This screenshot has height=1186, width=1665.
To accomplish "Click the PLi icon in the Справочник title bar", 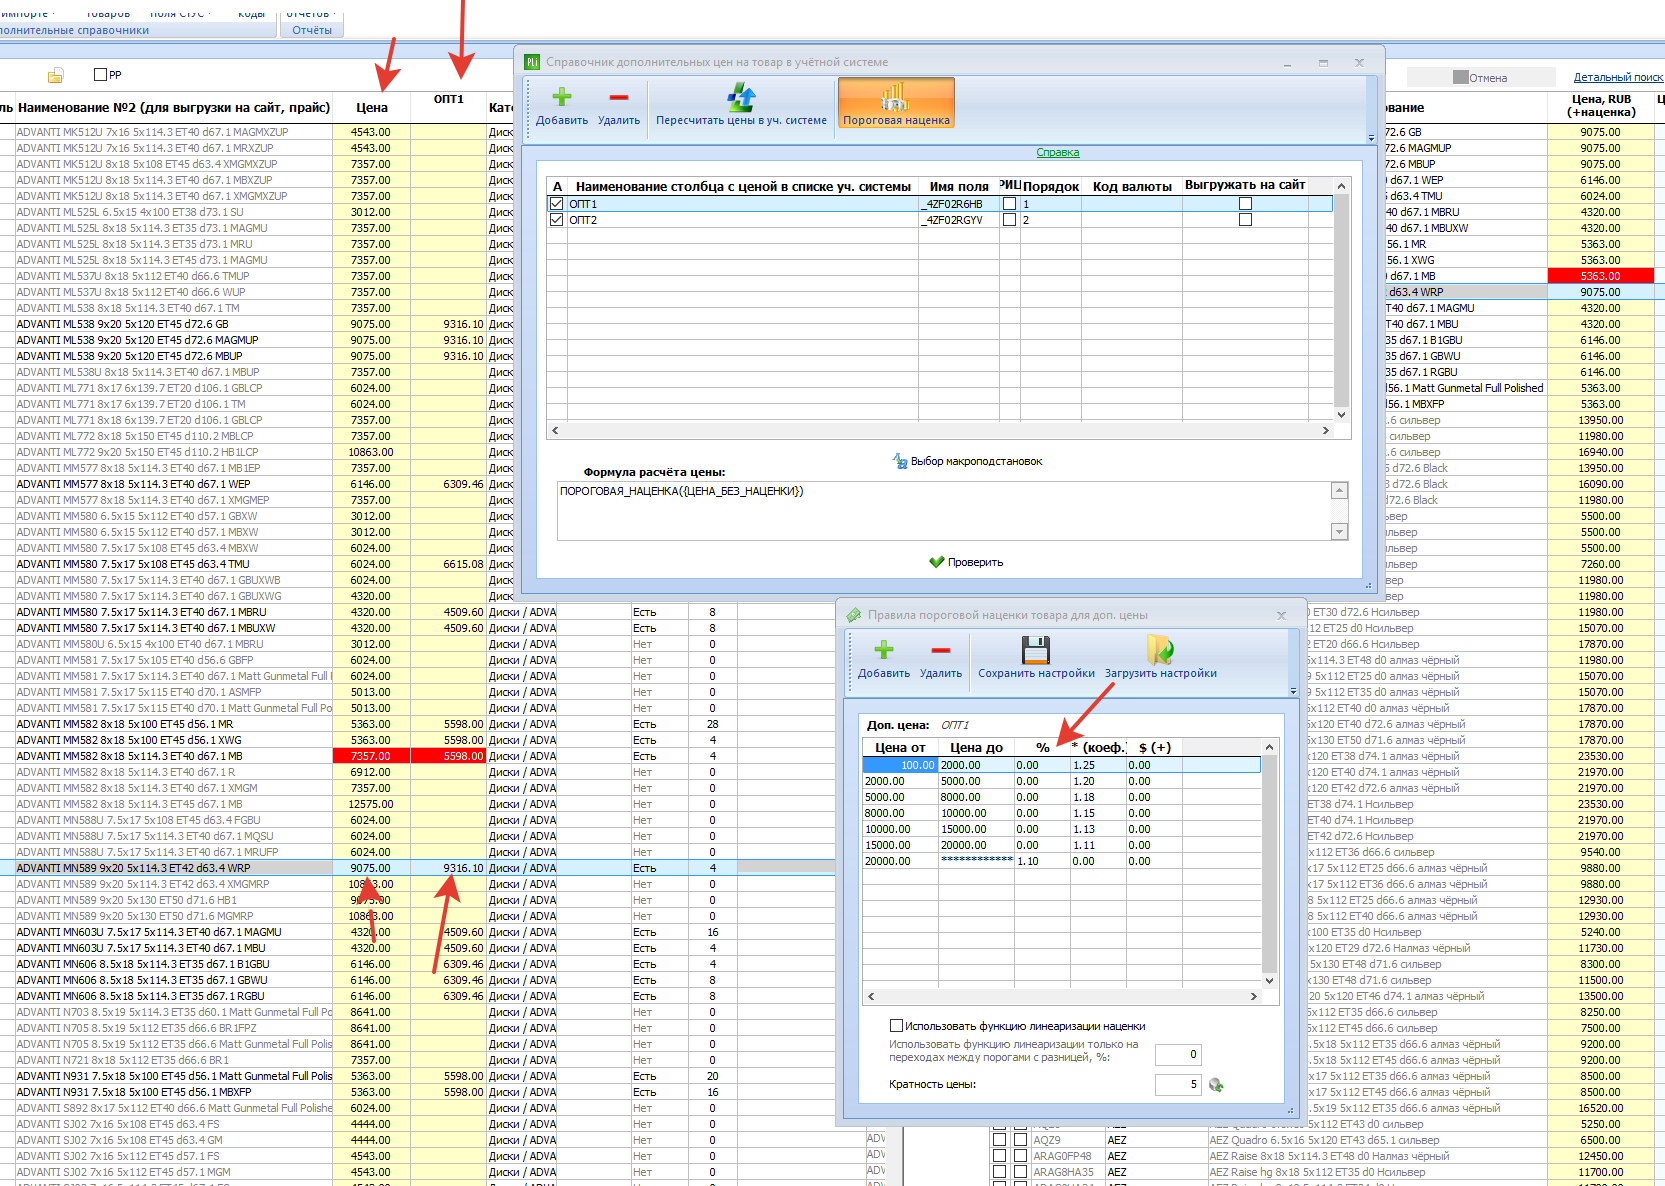I will tap(532, 62).
